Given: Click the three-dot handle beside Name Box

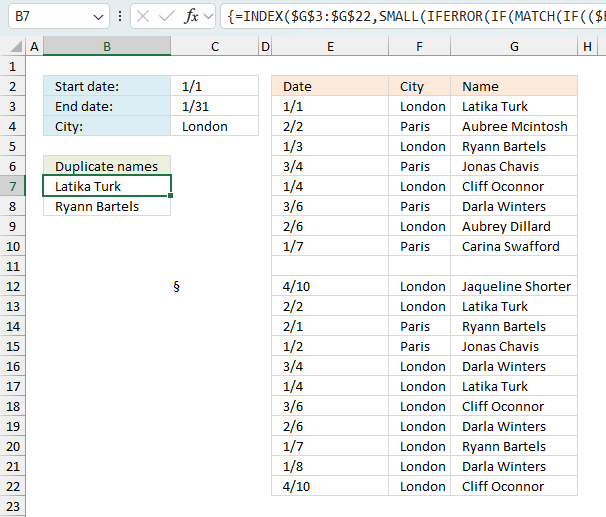Looking at the screenshot, I should (120, 16).
